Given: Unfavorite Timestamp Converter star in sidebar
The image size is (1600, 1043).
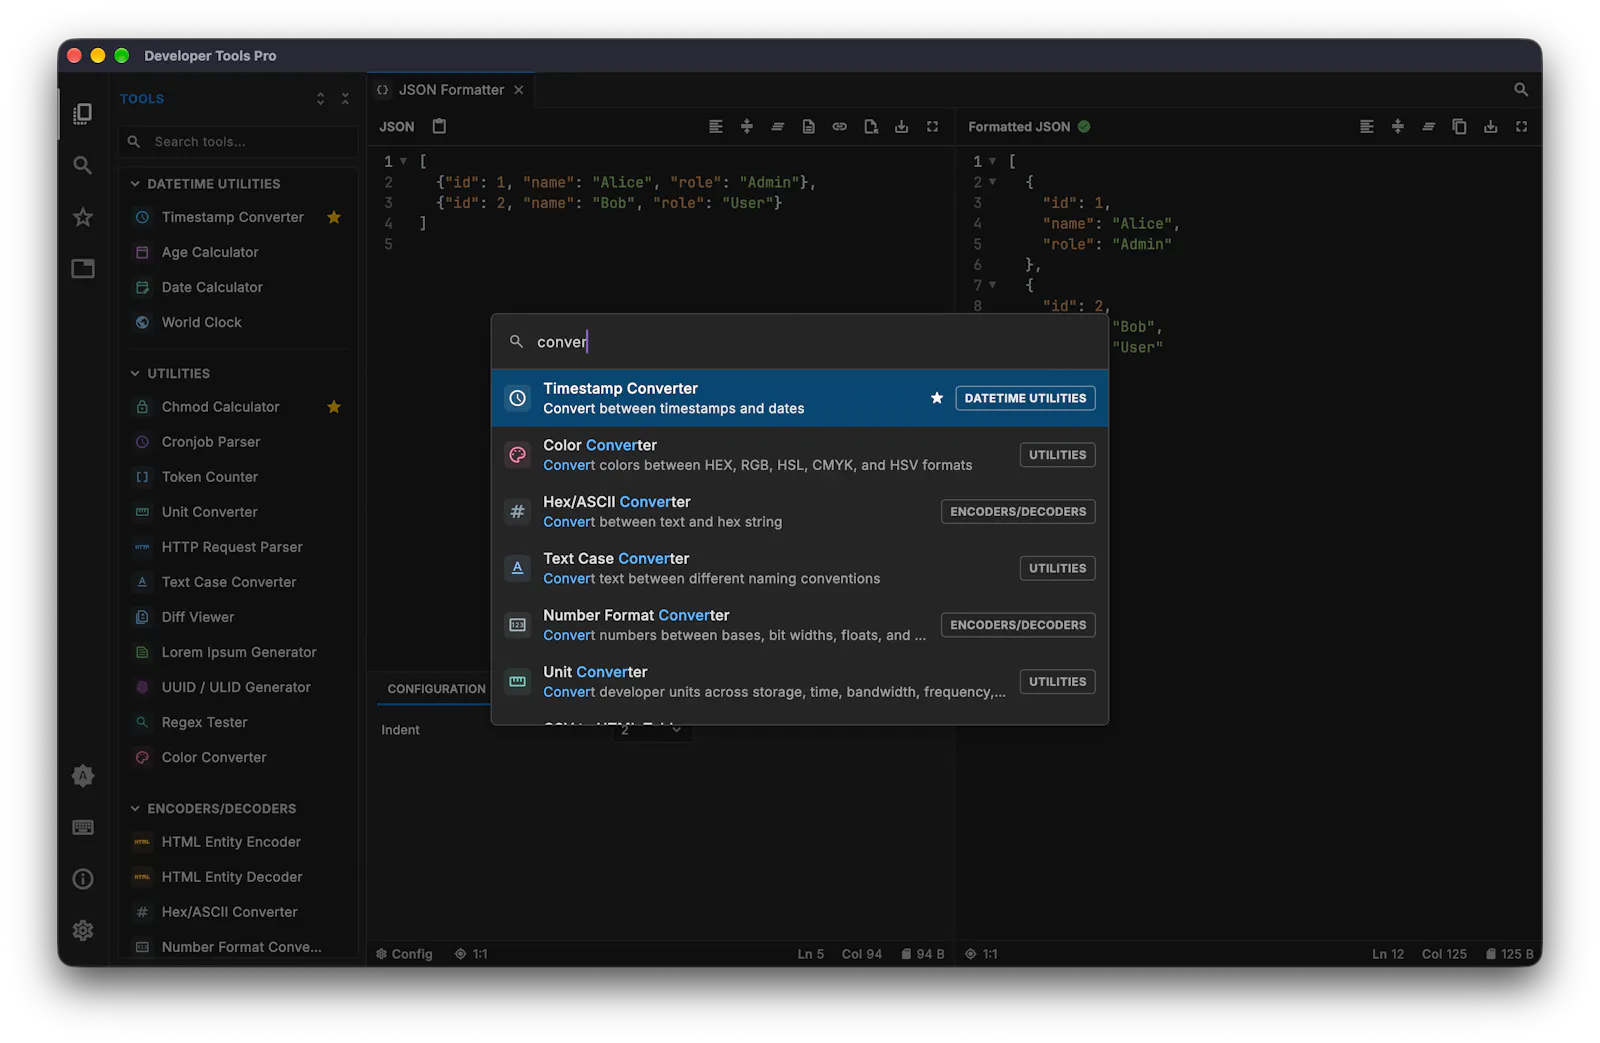Looking at the screenshot, I should pos(334,217).
